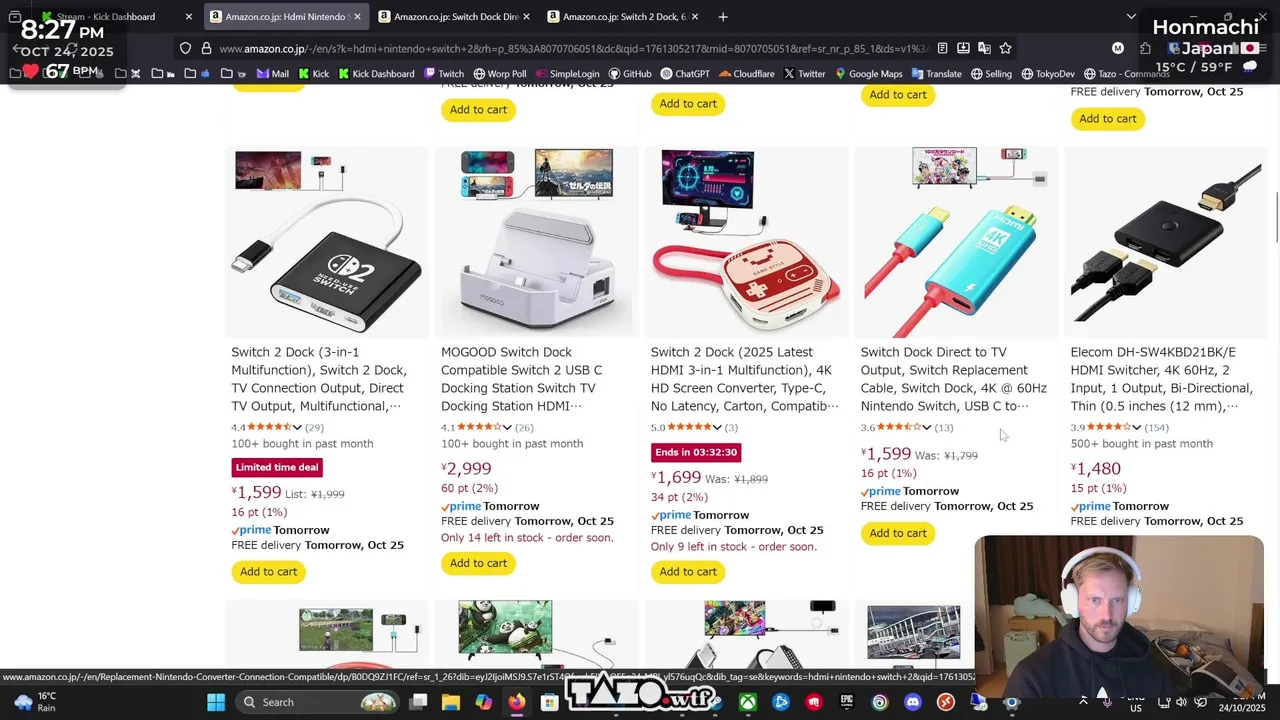The image size is (1280, 720).
Task: Add the MOGOOD Switch Dock to cart
Action: 478,563
